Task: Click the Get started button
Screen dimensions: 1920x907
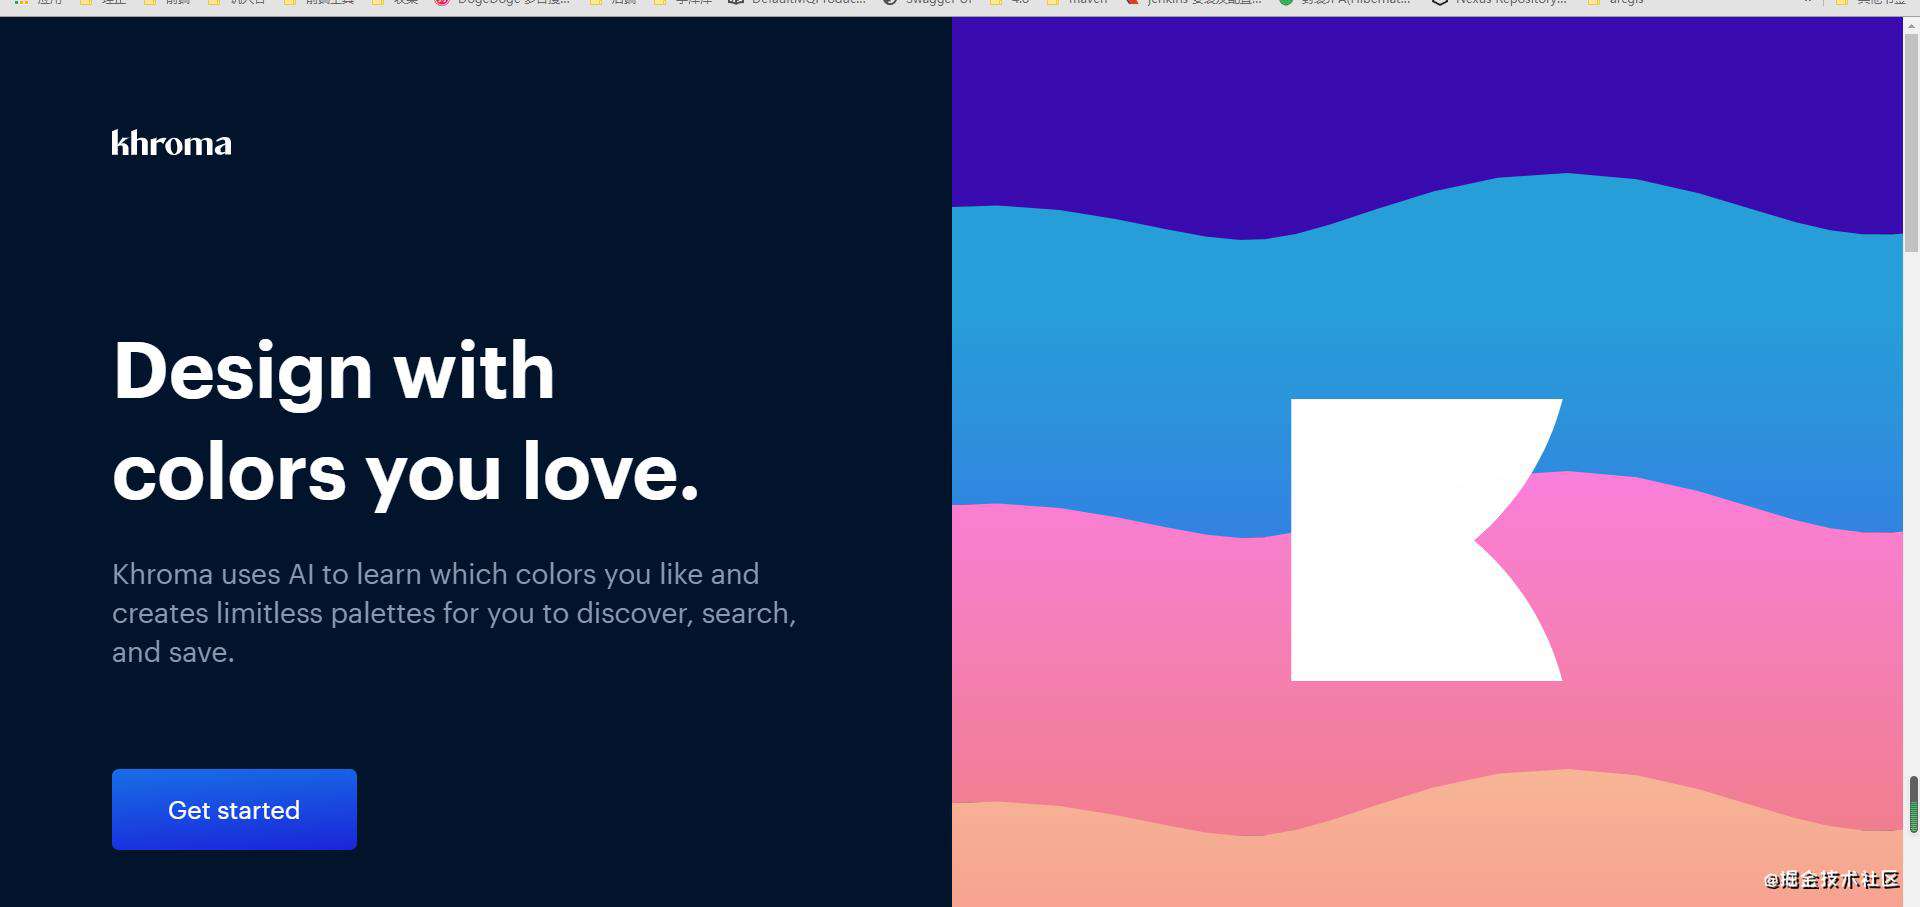Action: [234, 809]
